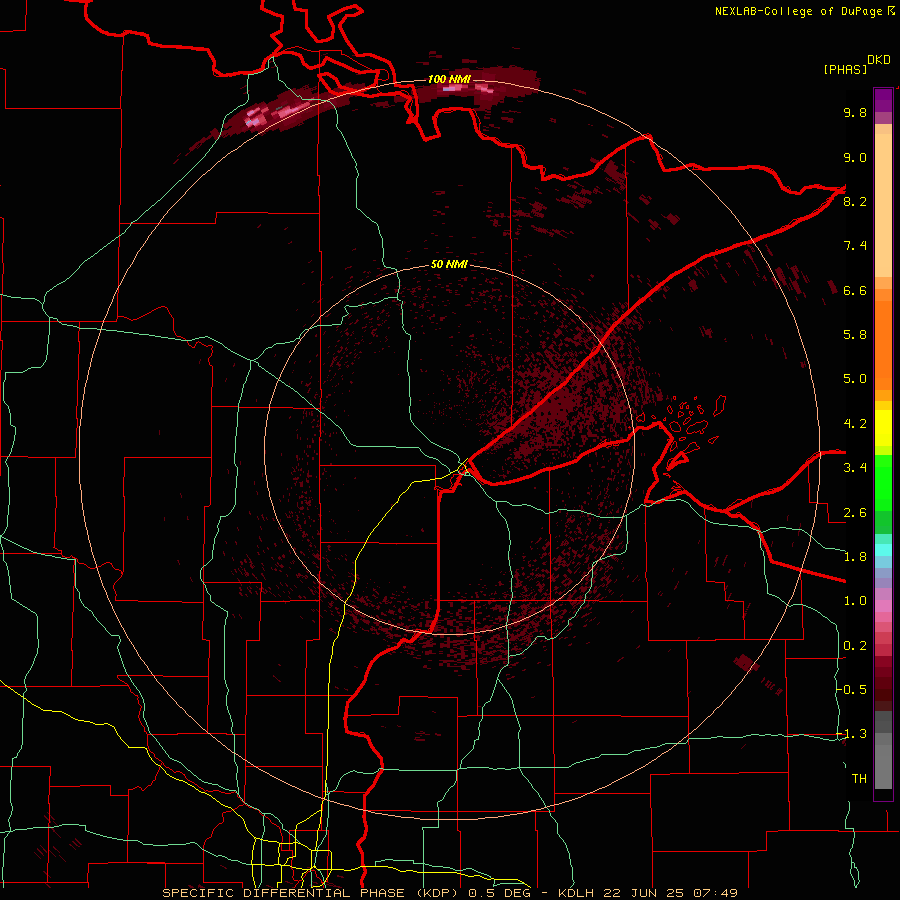Pick the purple band atop the color scale
900x900 pixels.
pos(883,100)
